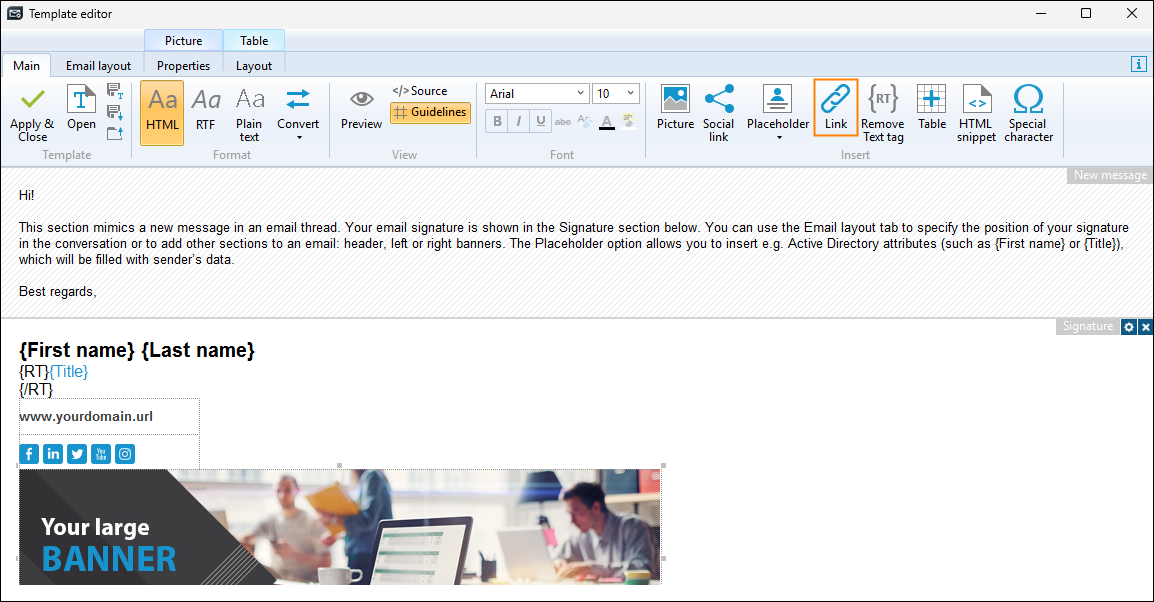The image size is (1154, 602).
Task: Open a template file
Action: point(81,108)
